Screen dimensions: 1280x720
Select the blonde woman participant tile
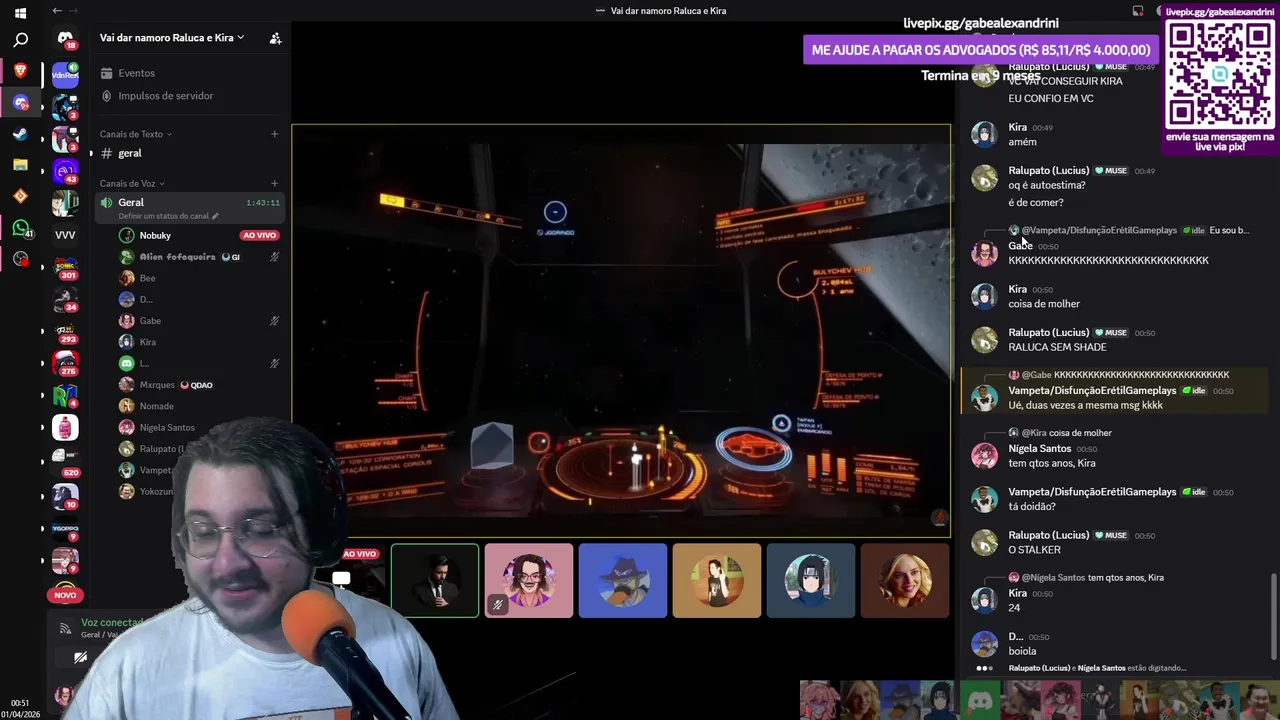pyautogui.click(x=905, y=580)
